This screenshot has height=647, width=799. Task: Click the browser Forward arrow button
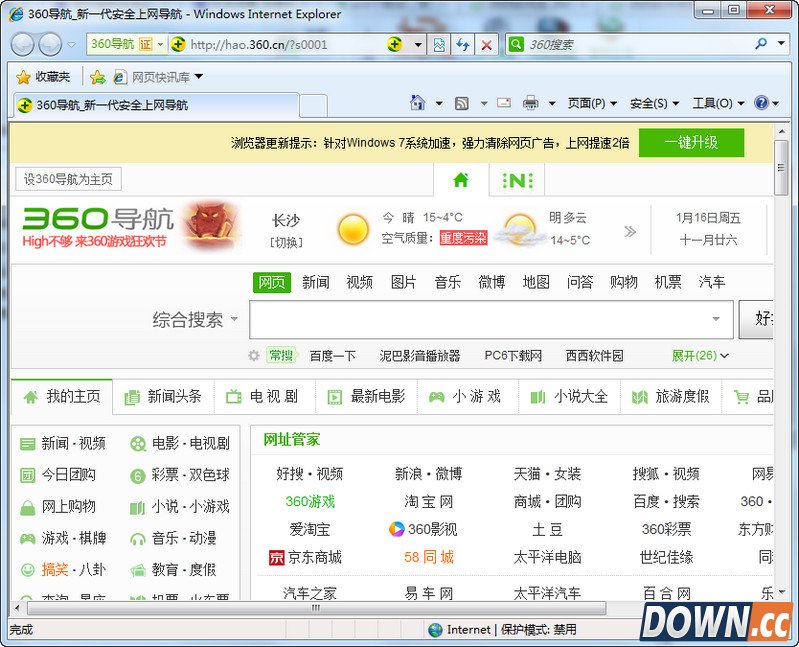(x=50, y=44)
